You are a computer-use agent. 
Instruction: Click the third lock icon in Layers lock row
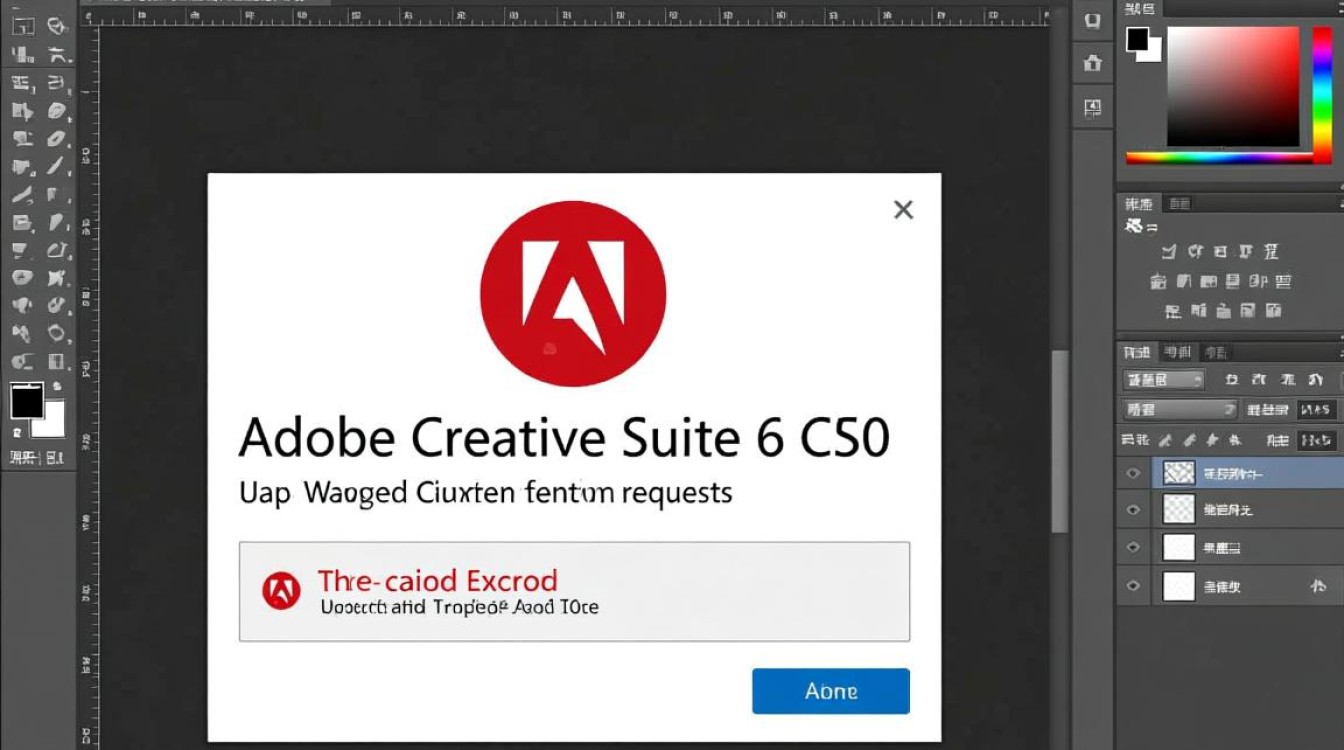[1212, 439]
